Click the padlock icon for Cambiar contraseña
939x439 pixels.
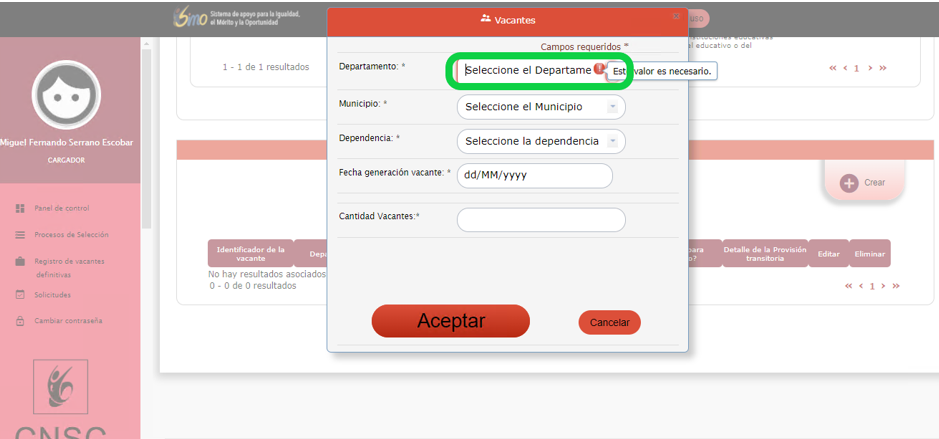tap(20, 321)
